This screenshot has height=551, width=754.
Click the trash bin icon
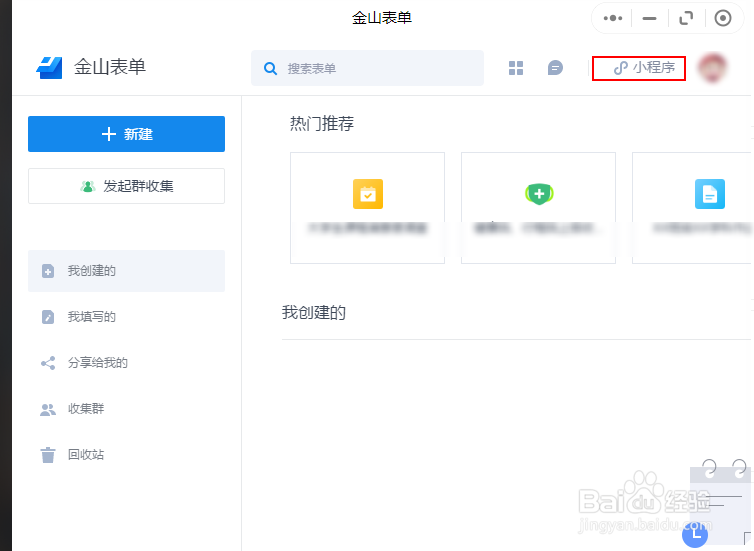pos(48,455)
